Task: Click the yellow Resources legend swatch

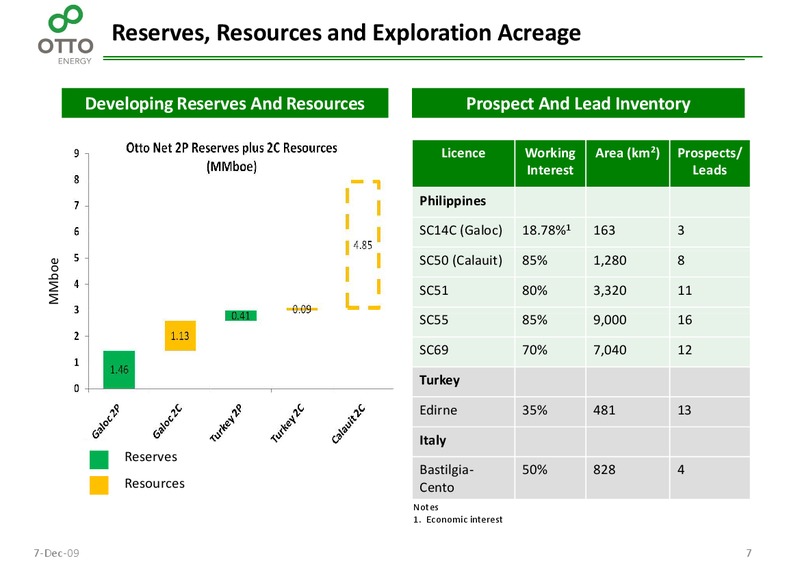Action: pyautogui.click(x=99, y=485)
